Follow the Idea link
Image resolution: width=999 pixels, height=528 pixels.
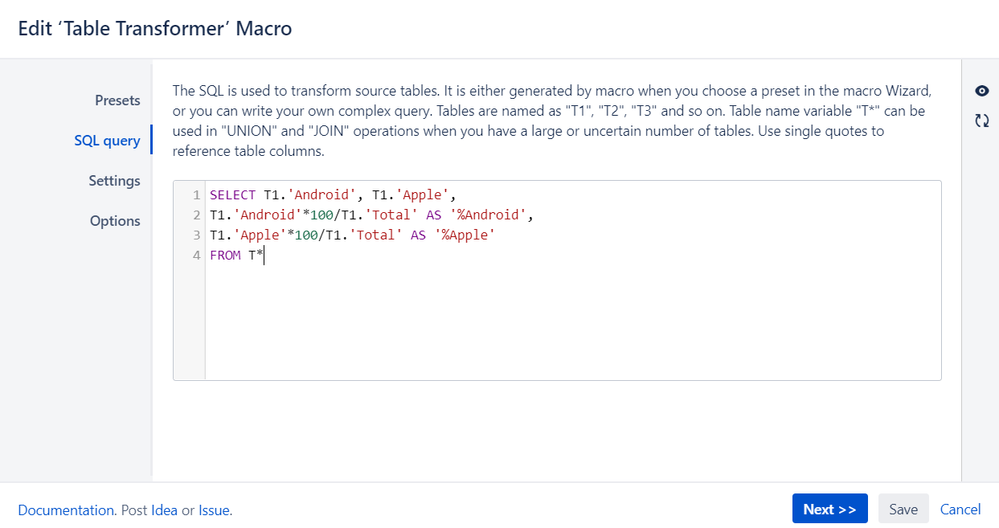tap(164, 510)
